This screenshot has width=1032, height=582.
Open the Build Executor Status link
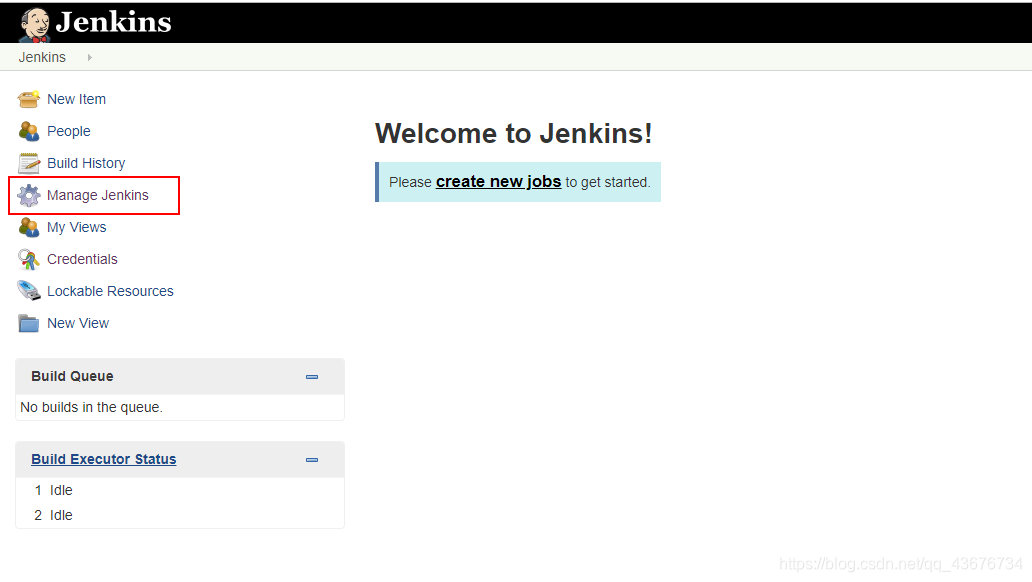(104, 460)
